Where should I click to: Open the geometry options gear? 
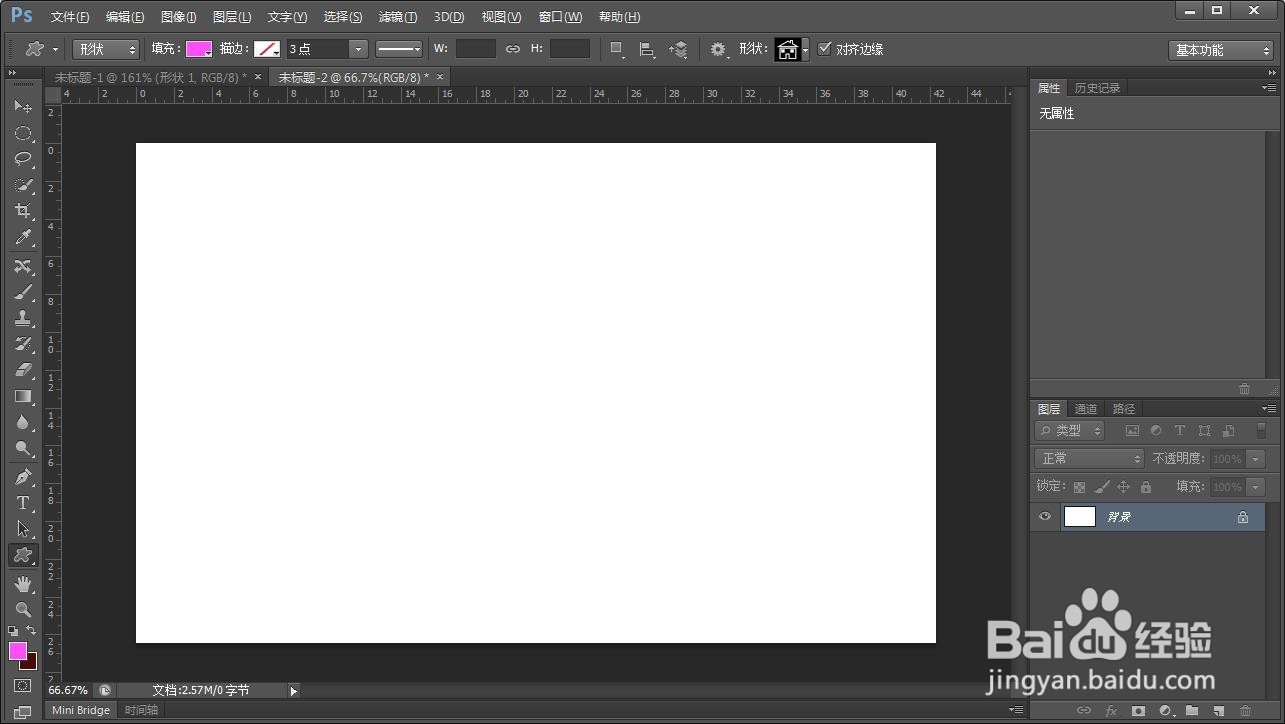(719, 49)
